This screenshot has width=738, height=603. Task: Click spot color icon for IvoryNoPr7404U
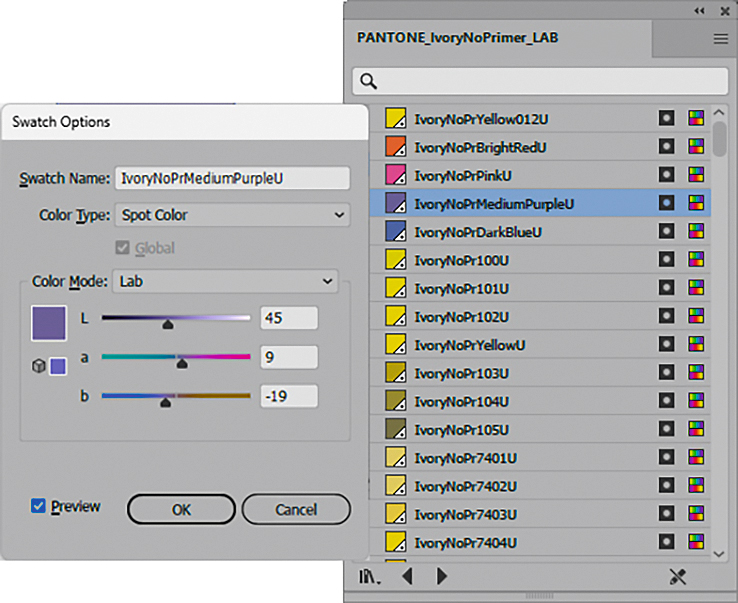click(x=666, y=541)
